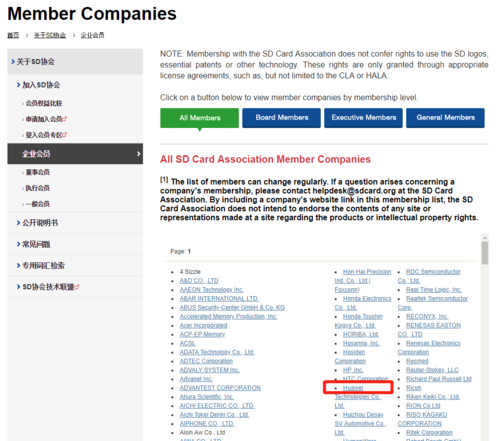Select 执行会员 in the sidebar
The image size is (500, 441).
point(38,188)
